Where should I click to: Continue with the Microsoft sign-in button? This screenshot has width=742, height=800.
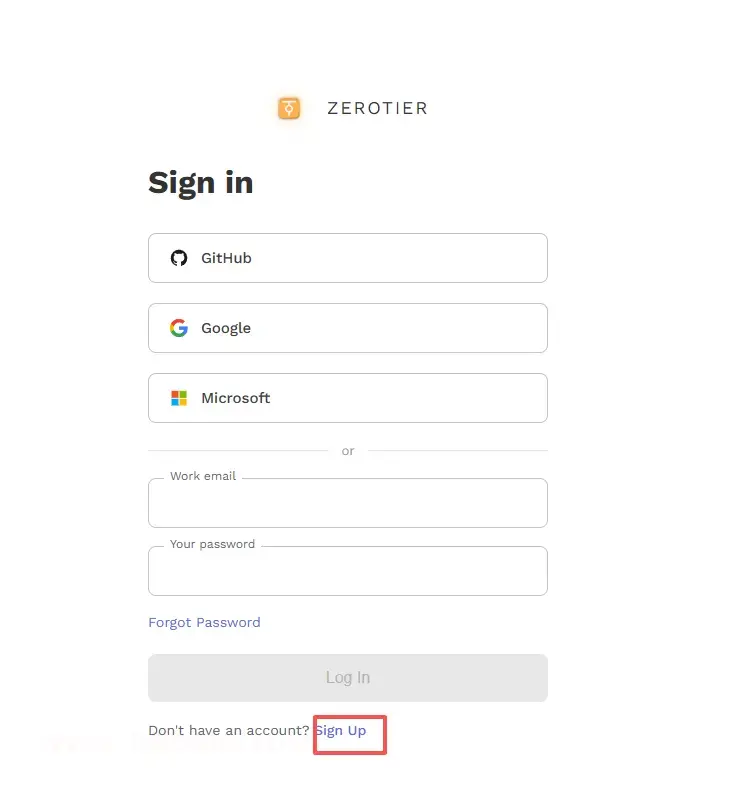click(347, 398)
